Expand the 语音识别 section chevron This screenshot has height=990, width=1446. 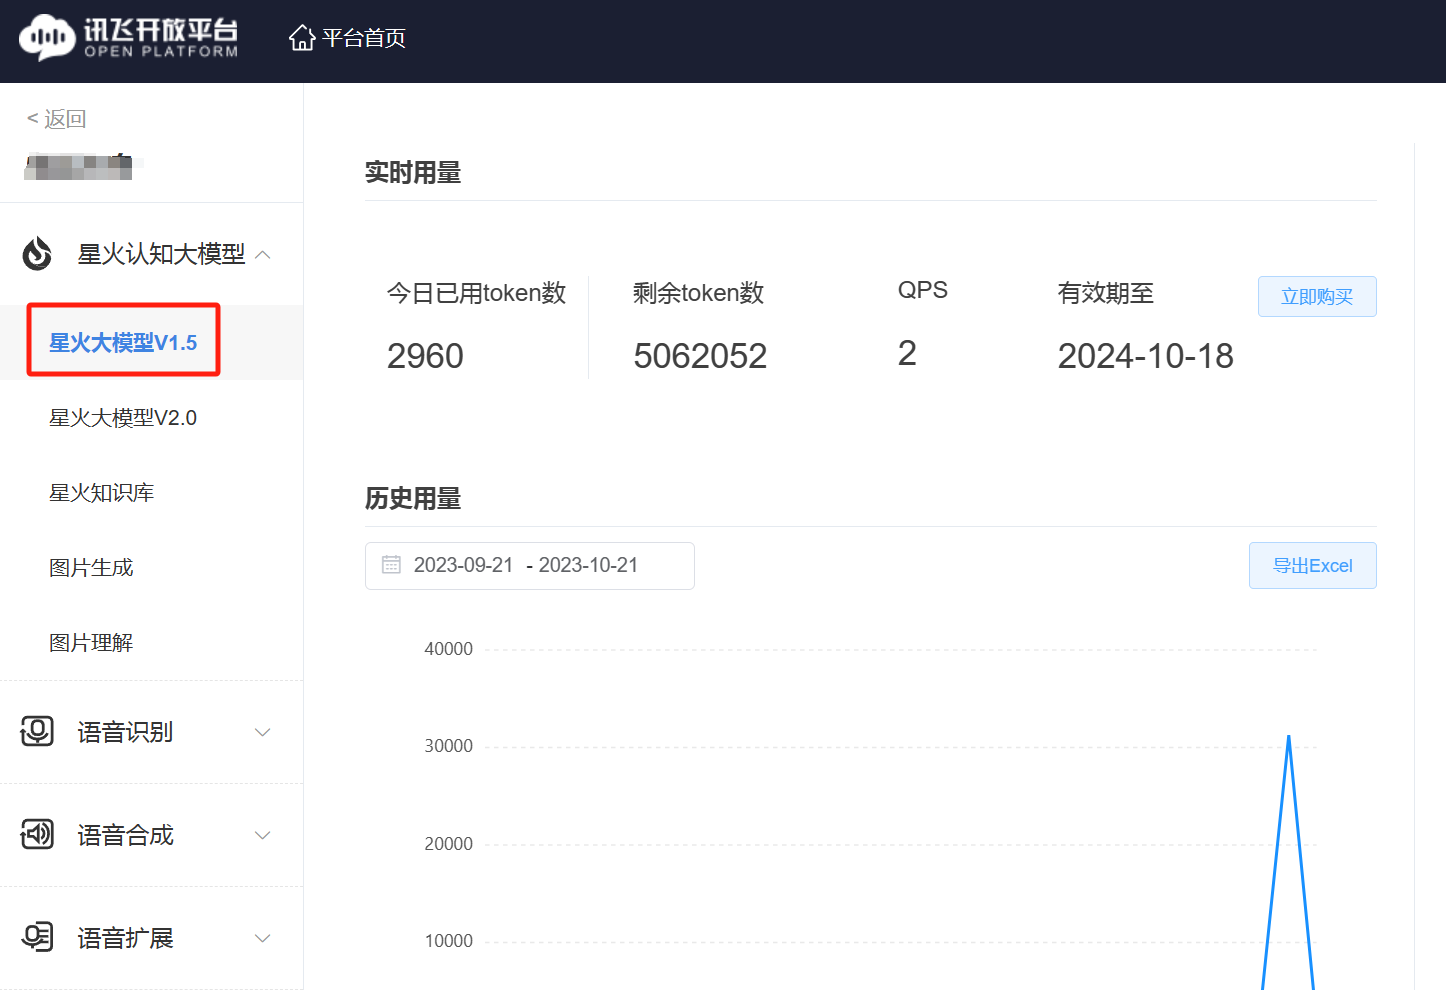coord(263,733)
